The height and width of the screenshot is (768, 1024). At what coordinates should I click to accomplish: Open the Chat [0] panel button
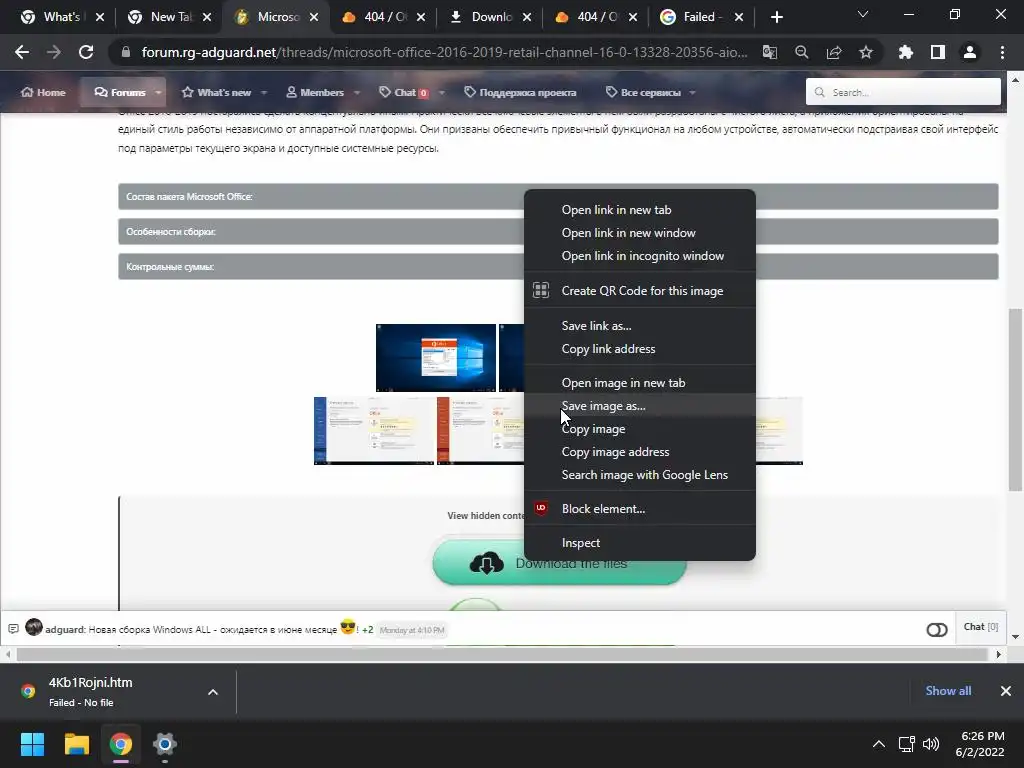click(981, 627)
